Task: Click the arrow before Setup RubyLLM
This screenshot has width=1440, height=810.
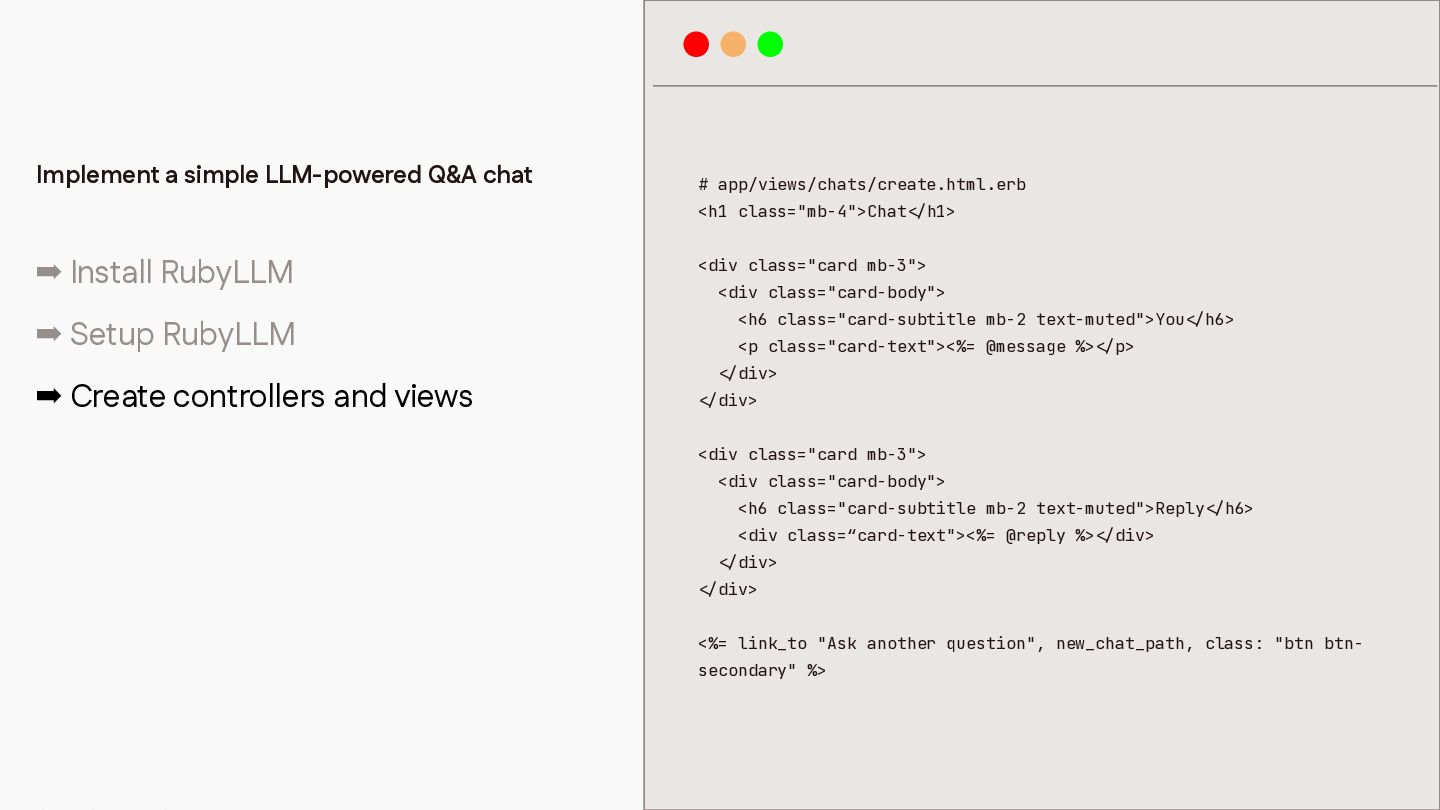Action: click(x=49, y=334)
